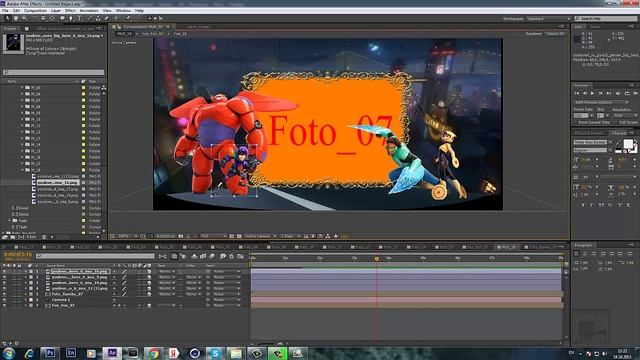
Task: Open the Effect menu
Action: [x=70, y=11]
